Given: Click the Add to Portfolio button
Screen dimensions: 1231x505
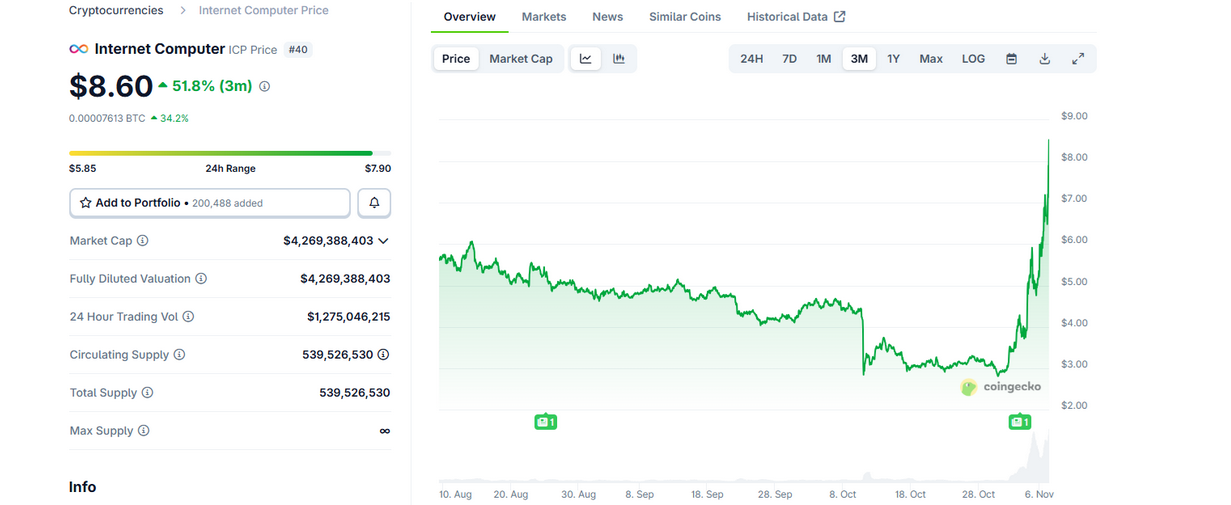Looking at the screenshot, I should point(210,203).
